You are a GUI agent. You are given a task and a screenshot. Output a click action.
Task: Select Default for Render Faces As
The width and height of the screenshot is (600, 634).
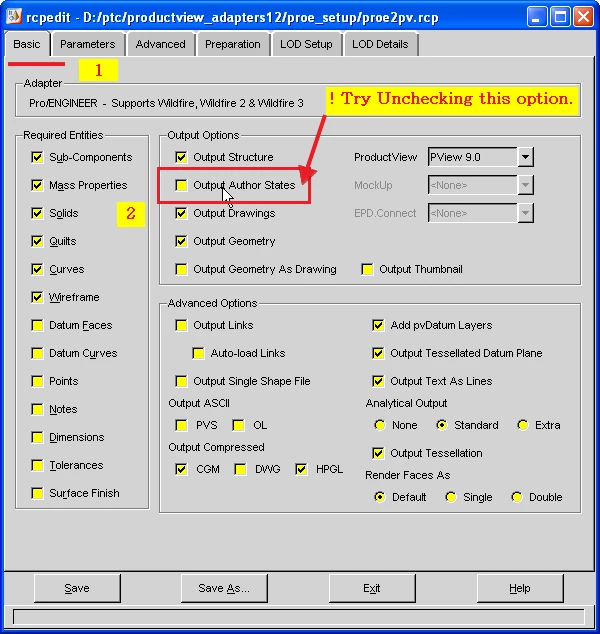[x=380, y=497]
